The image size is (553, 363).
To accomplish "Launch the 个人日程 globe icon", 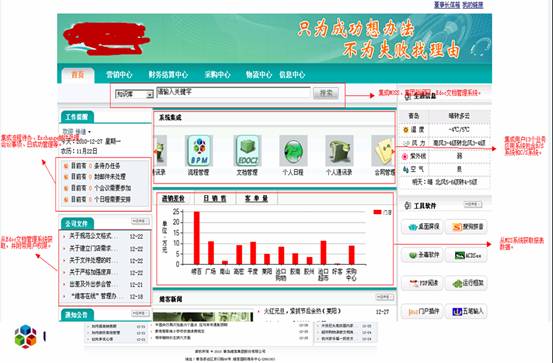I will (293, 151).
